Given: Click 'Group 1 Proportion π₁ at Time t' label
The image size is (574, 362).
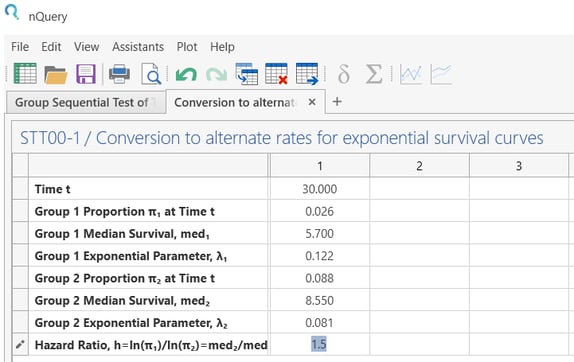Looking at the screenshot, I should tap(124, 212).
